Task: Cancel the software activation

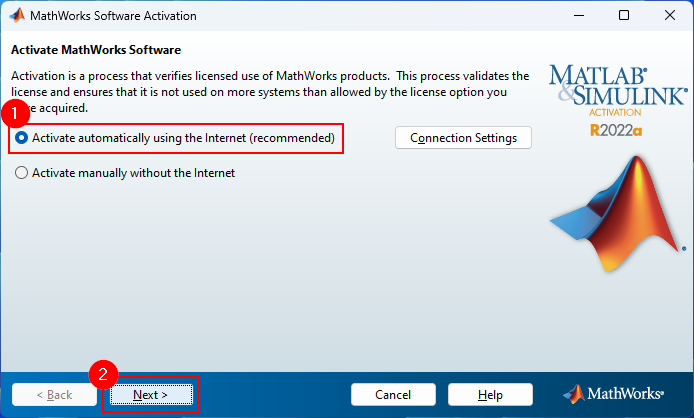Action: pos(393,395)
